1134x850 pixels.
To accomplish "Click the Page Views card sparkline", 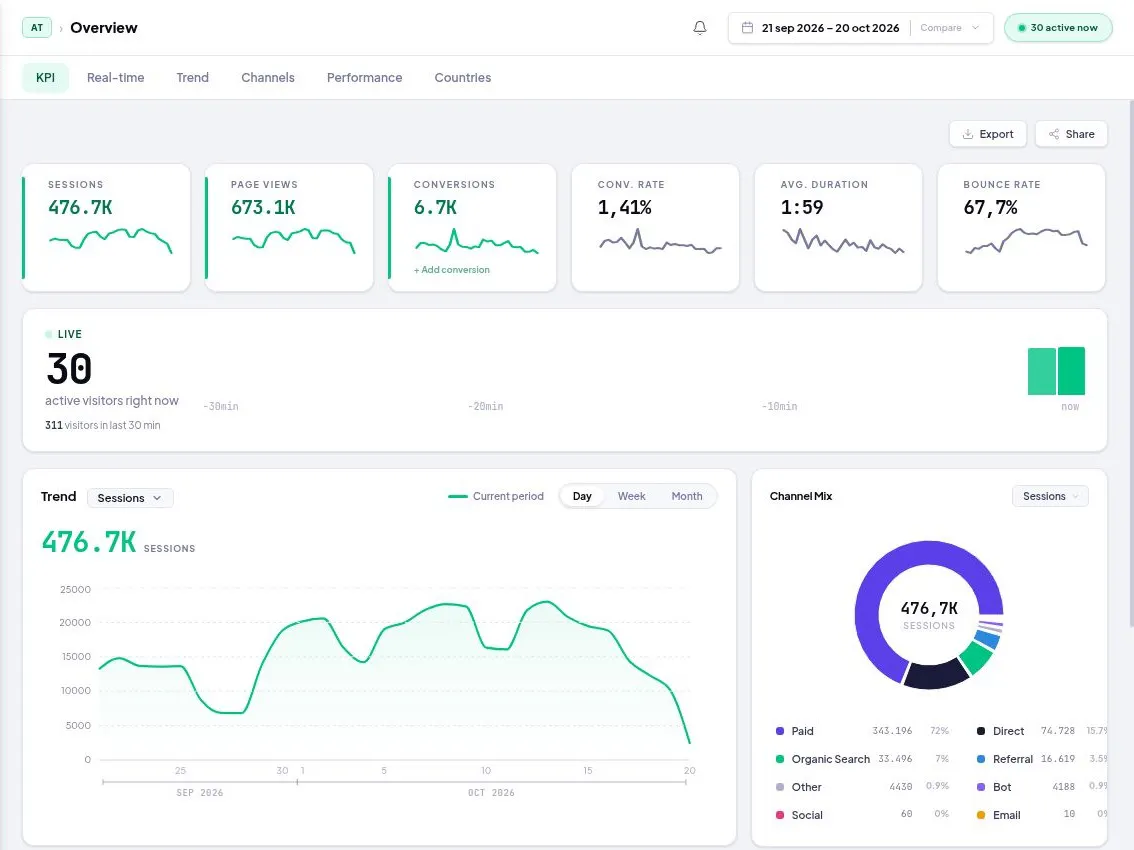I will point(293,239).
